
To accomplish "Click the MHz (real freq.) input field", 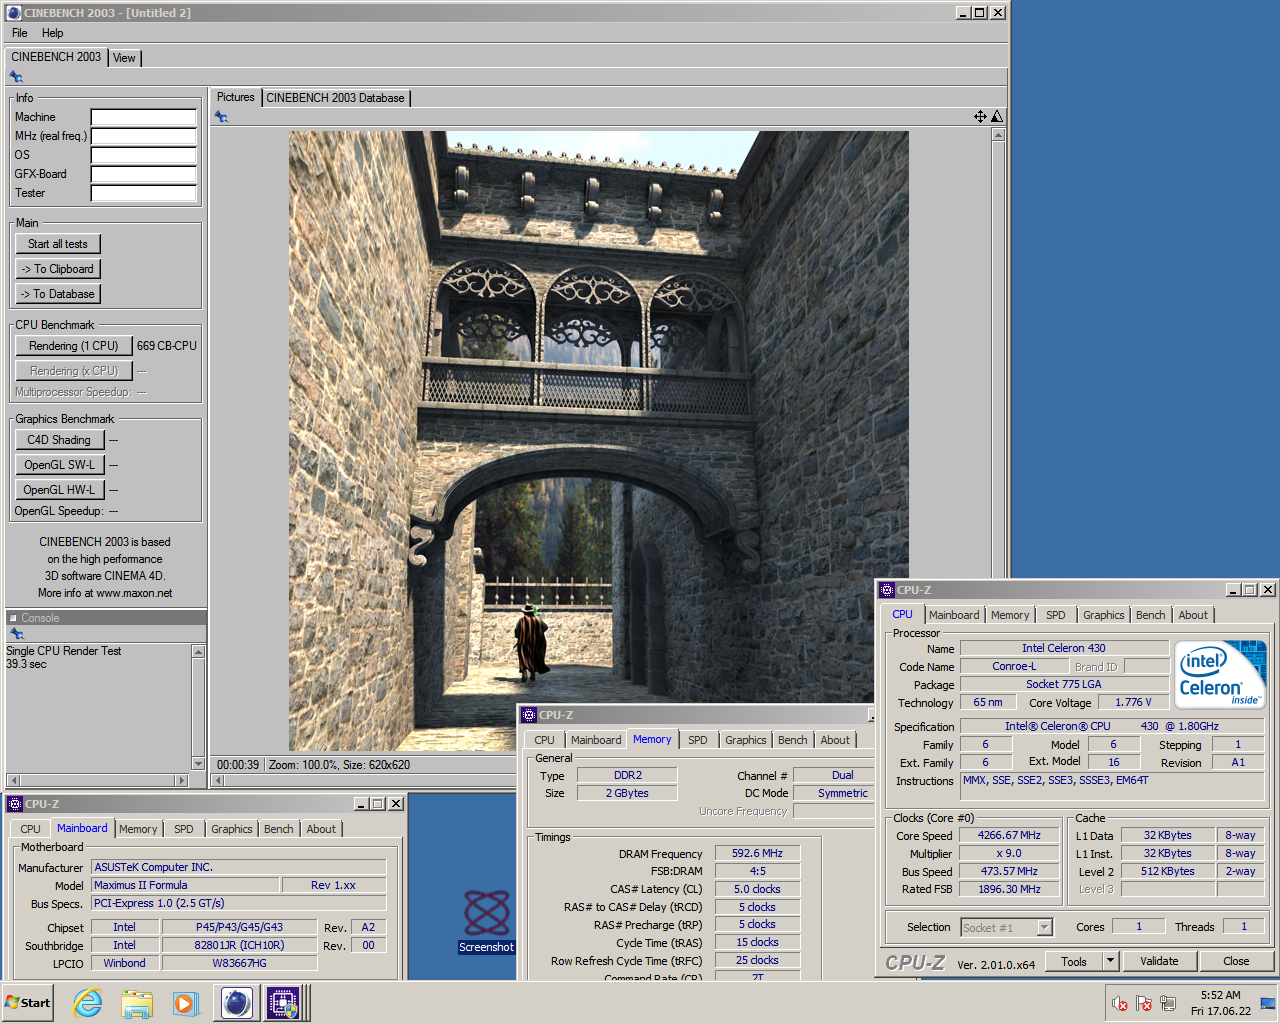I will (144, 136).
